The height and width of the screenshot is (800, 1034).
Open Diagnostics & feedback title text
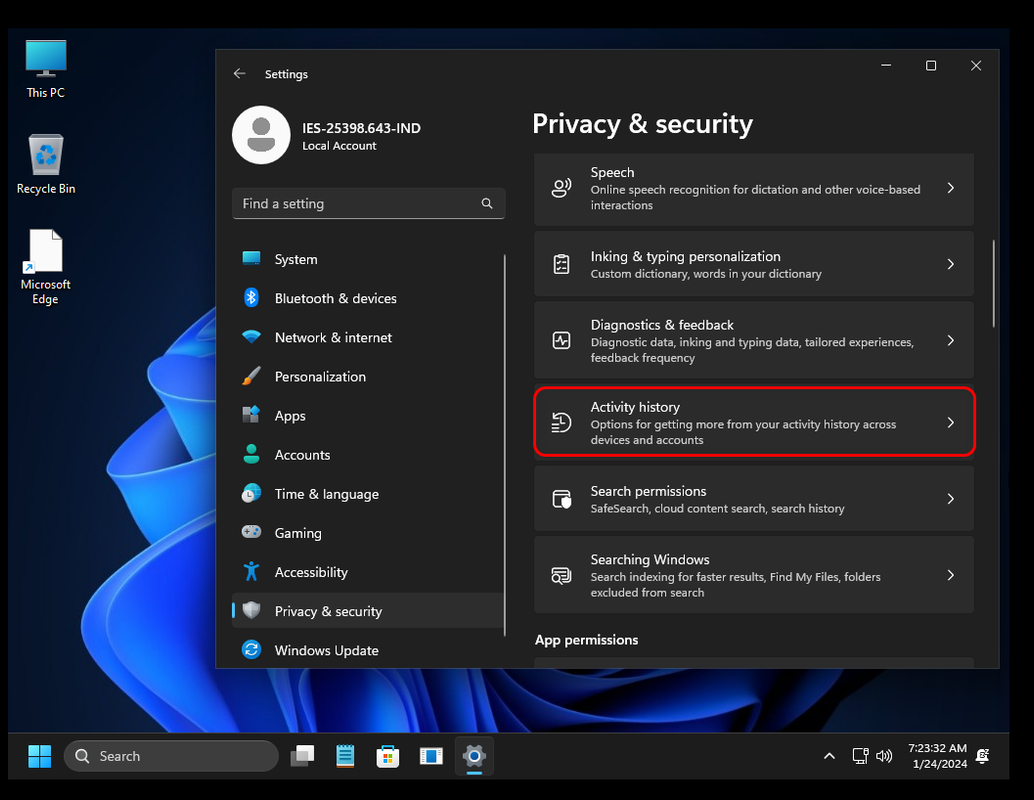tap(661, 324)
